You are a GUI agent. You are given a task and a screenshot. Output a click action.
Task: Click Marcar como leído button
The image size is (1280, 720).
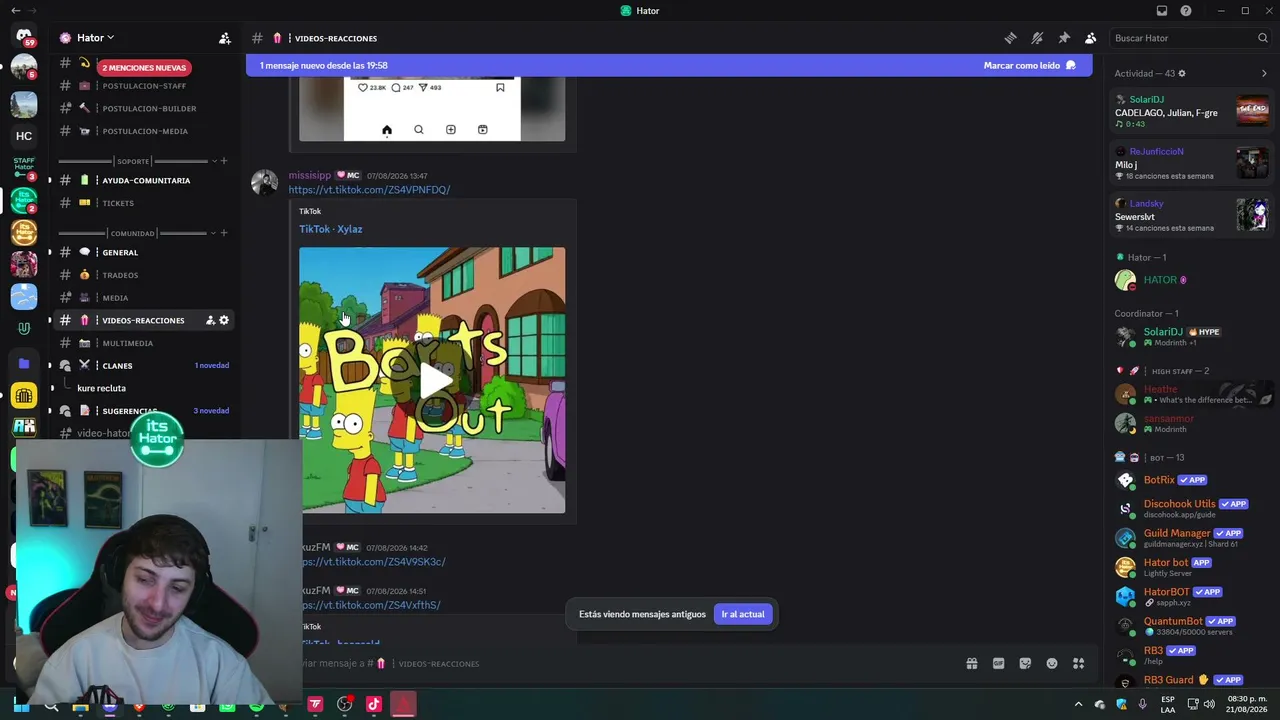(1029, 65)
